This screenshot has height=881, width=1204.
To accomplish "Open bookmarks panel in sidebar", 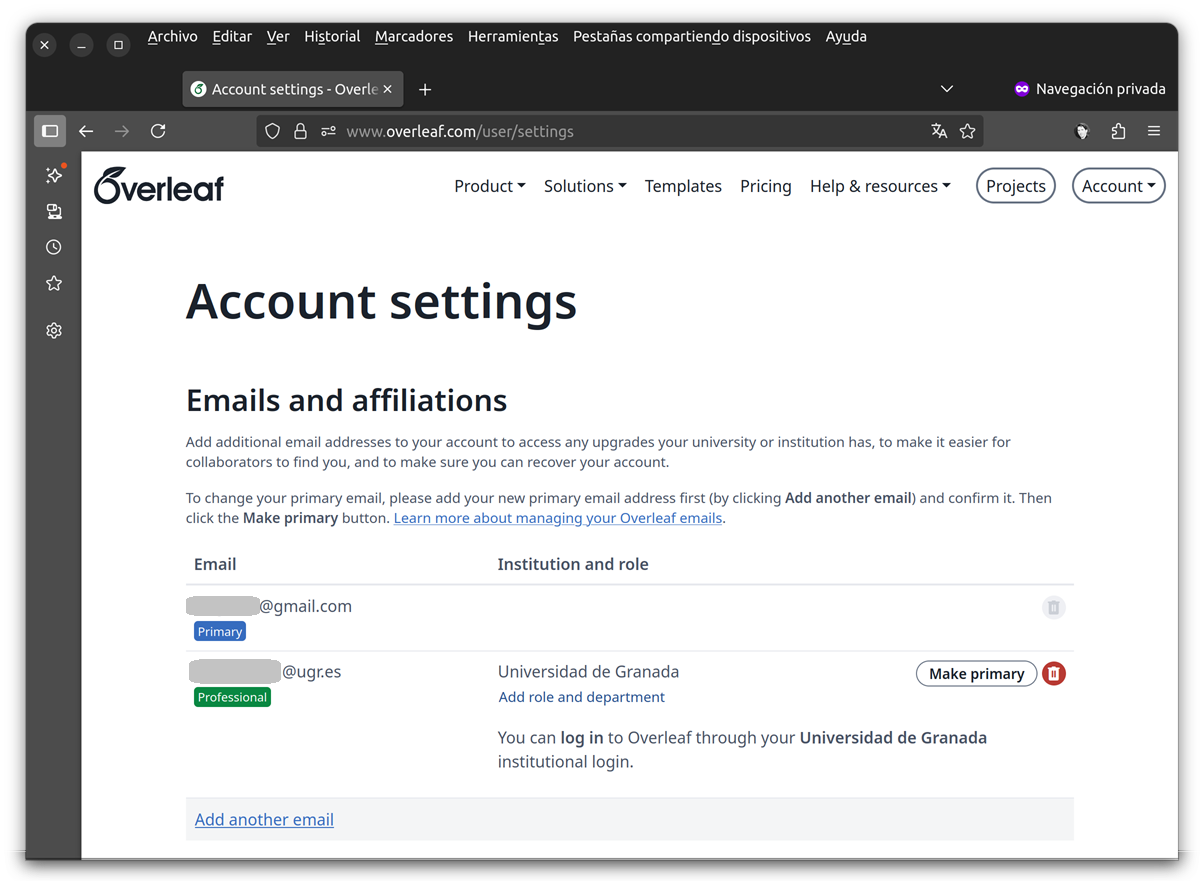I will point(54,284).
